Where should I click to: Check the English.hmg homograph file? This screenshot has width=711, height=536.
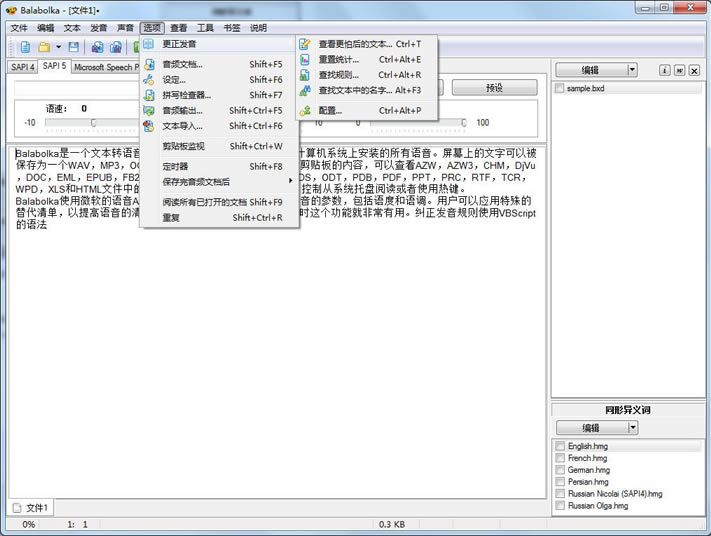pyautogui.click(x=560, y=446)
